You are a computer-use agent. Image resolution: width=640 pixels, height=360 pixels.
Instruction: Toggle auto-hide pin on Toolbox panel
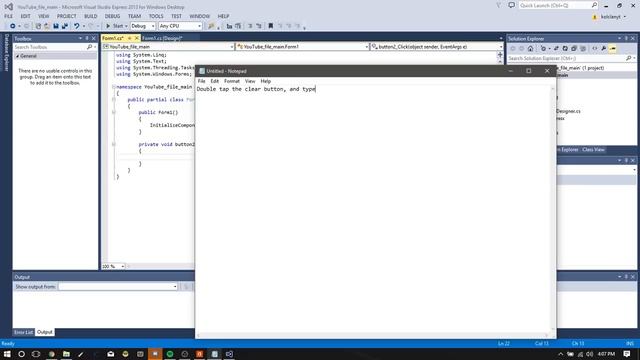(x=87, y=38)
